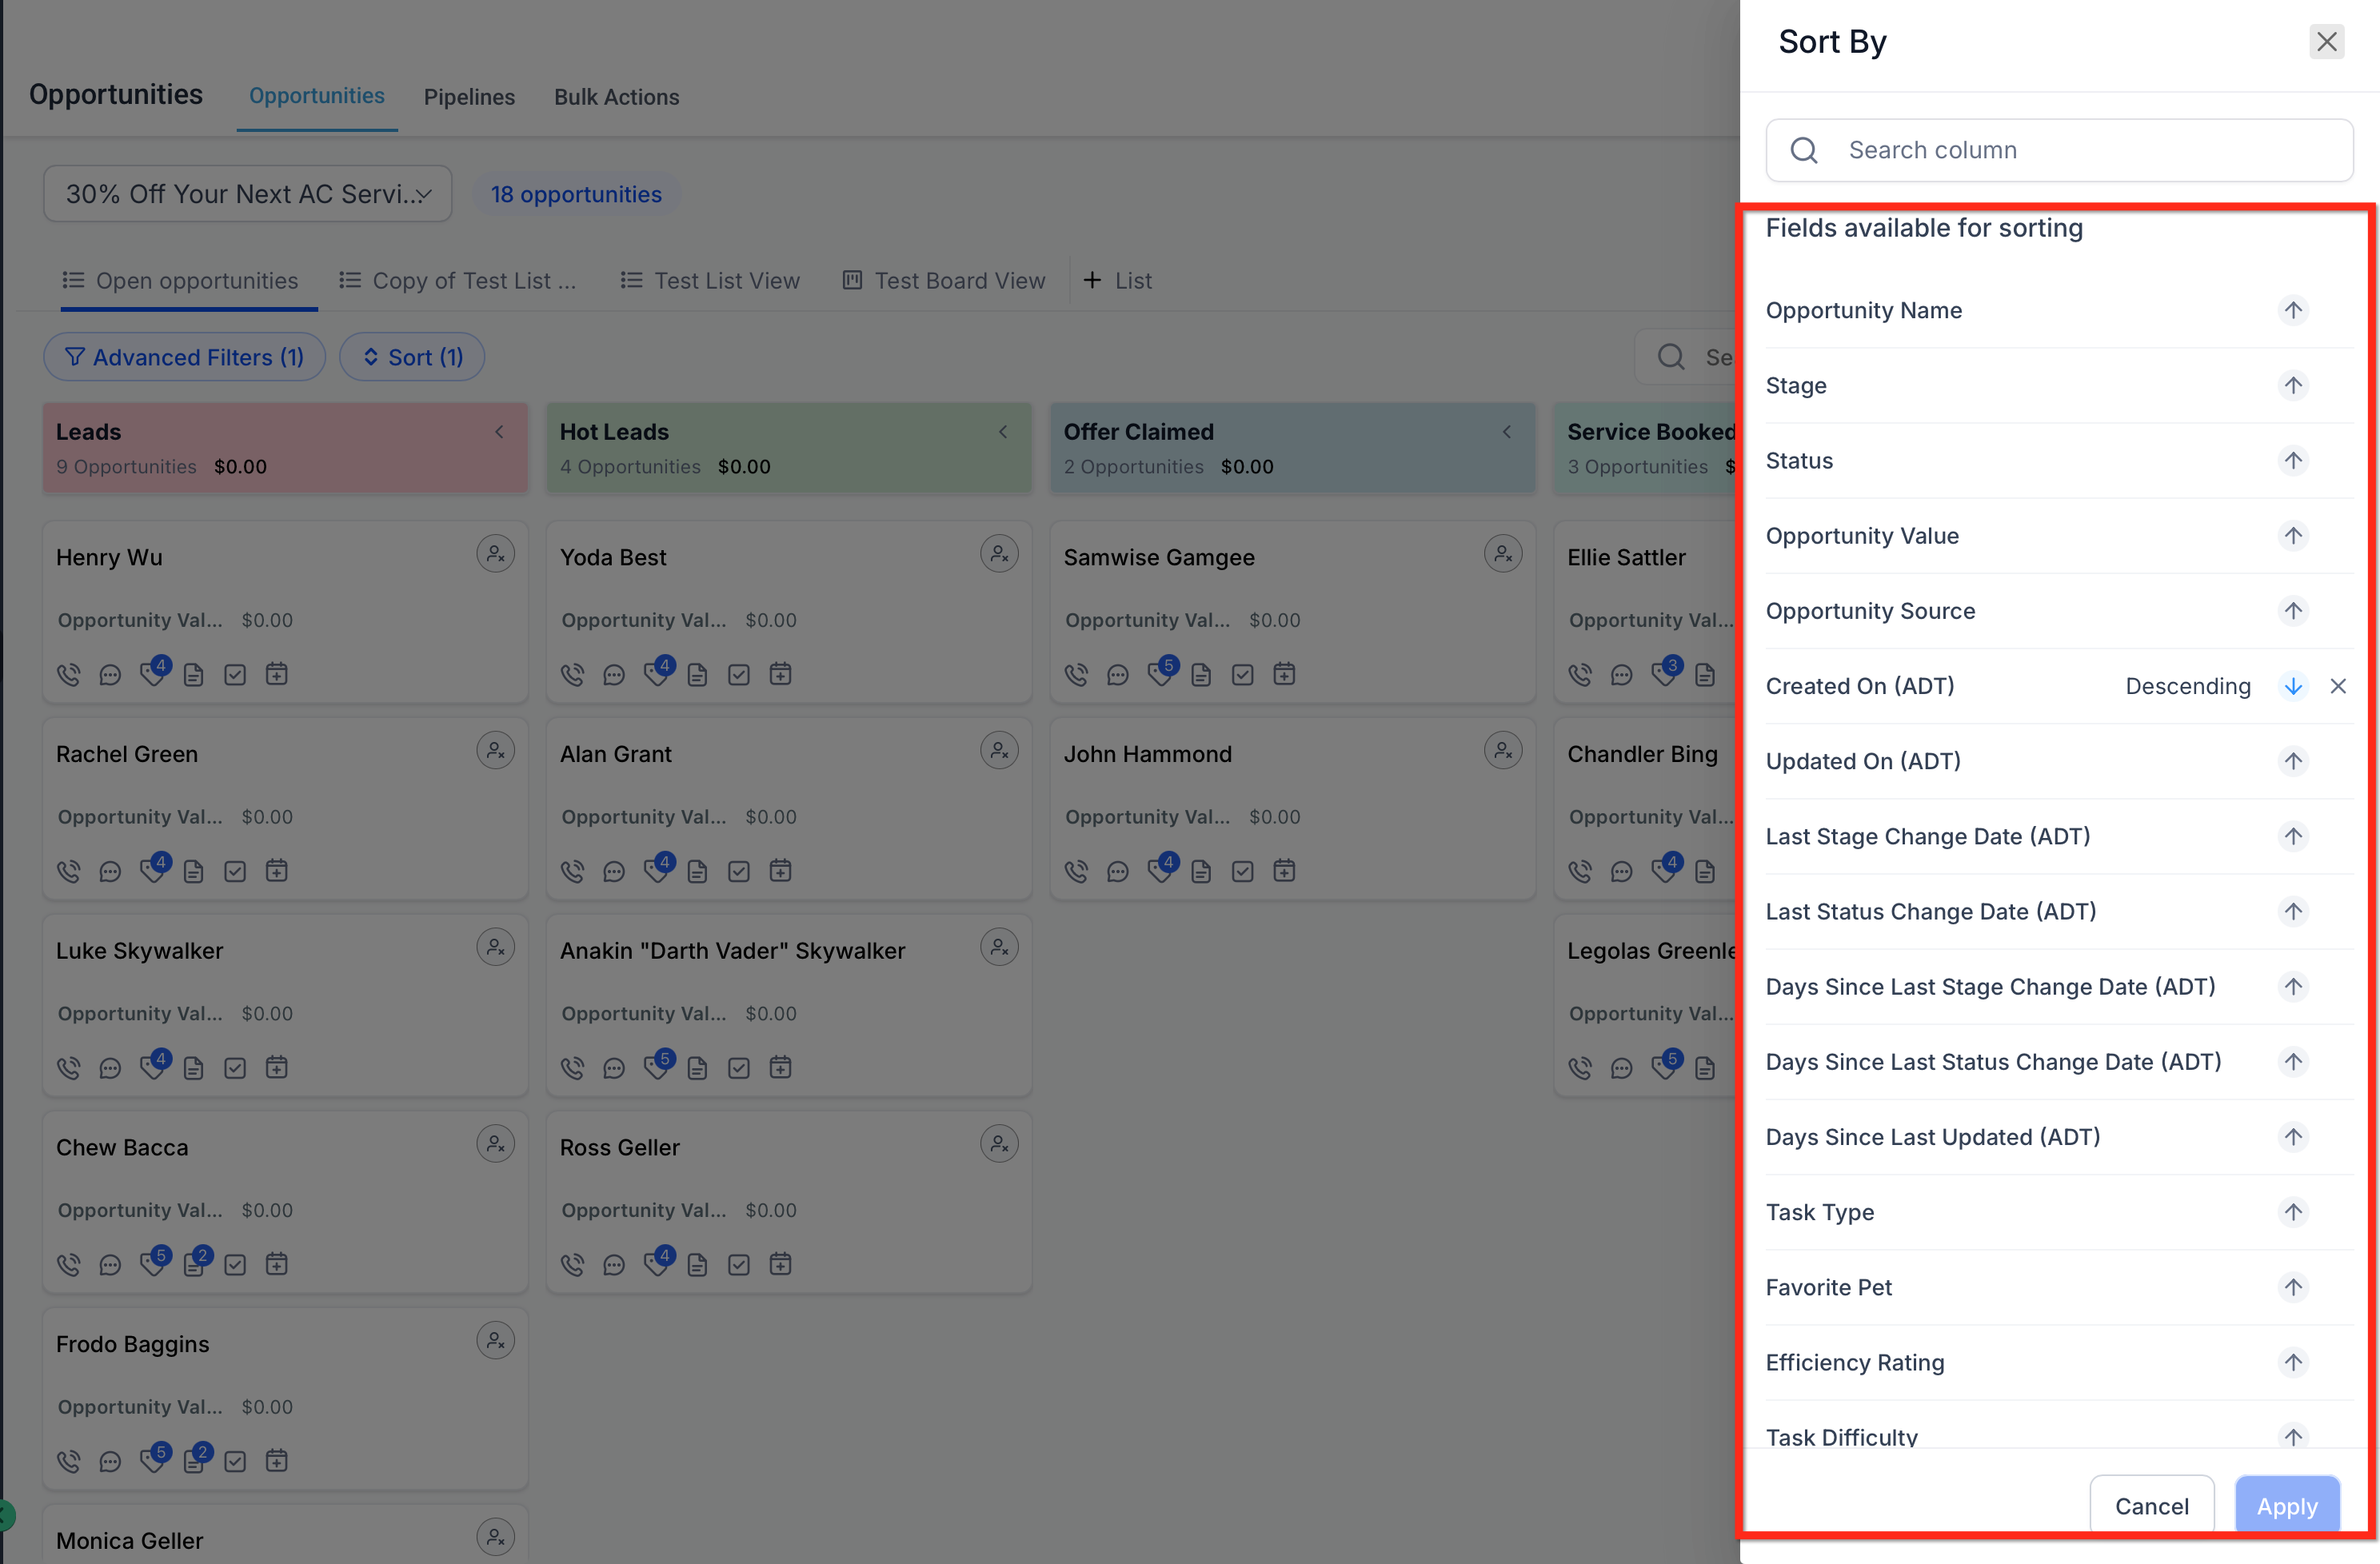Focus the Search column input field
This screenshot has height=1564, width=2380.
(2059, 150)
